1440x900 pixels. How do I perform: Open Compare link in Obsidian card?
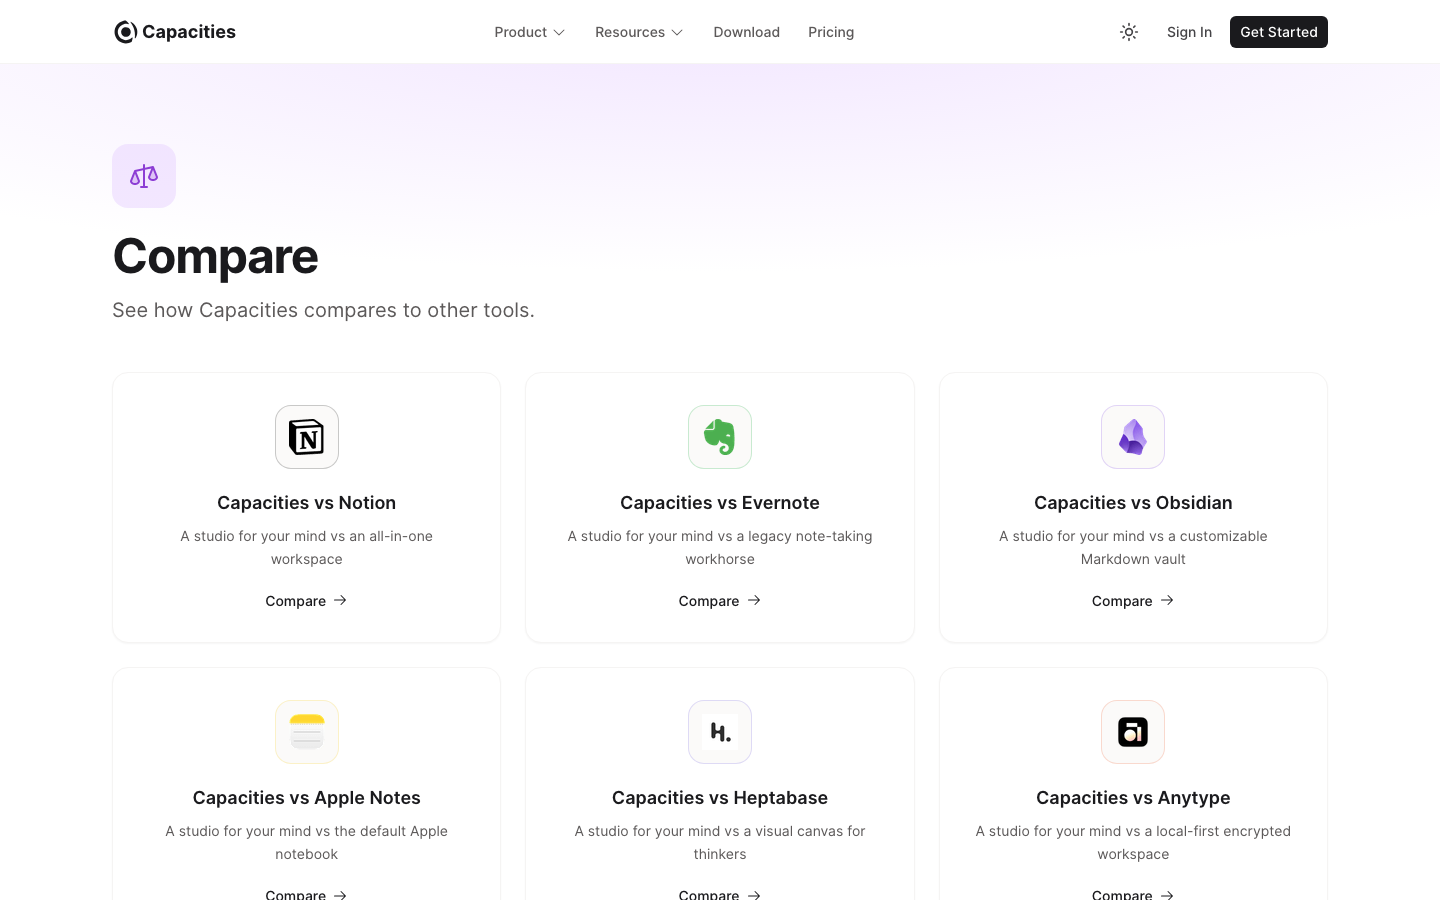point(1133,601)
